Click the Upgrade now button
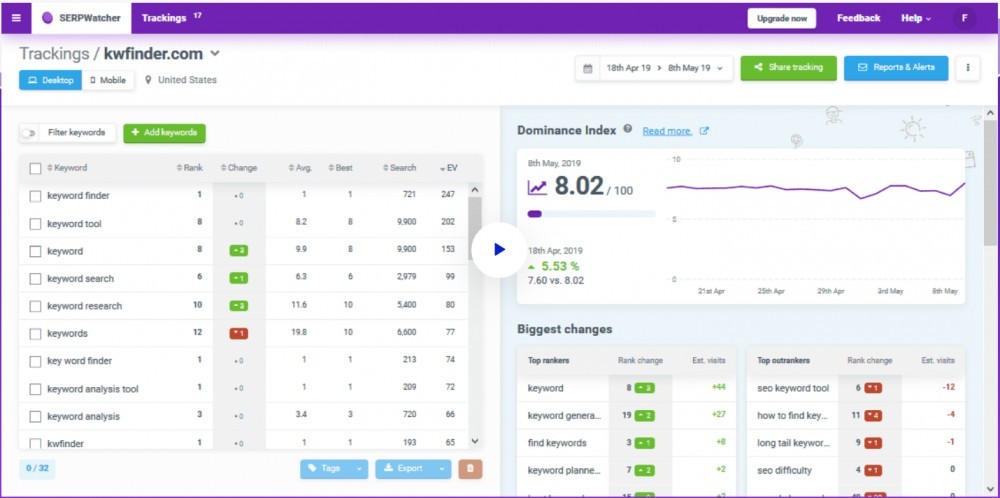The height and width of the screenshot is (498, 1000). click(x=782, y=18)
